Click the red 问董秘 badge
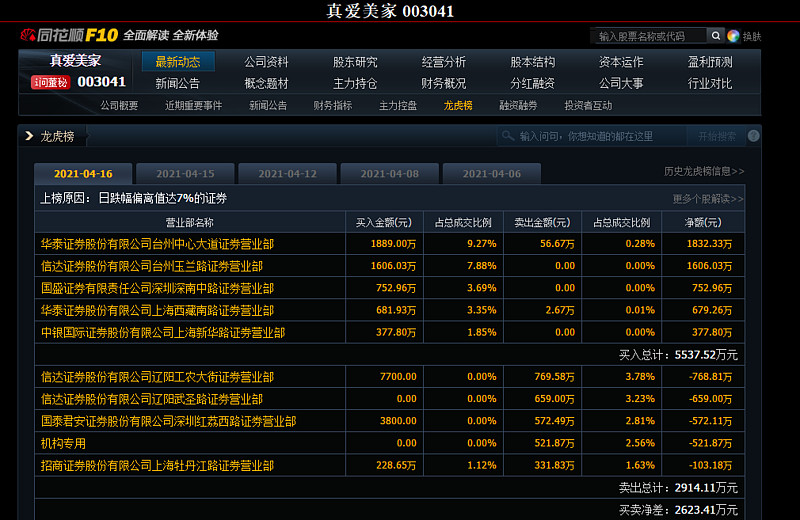This screenshot has width=800, height=520. 50,82
